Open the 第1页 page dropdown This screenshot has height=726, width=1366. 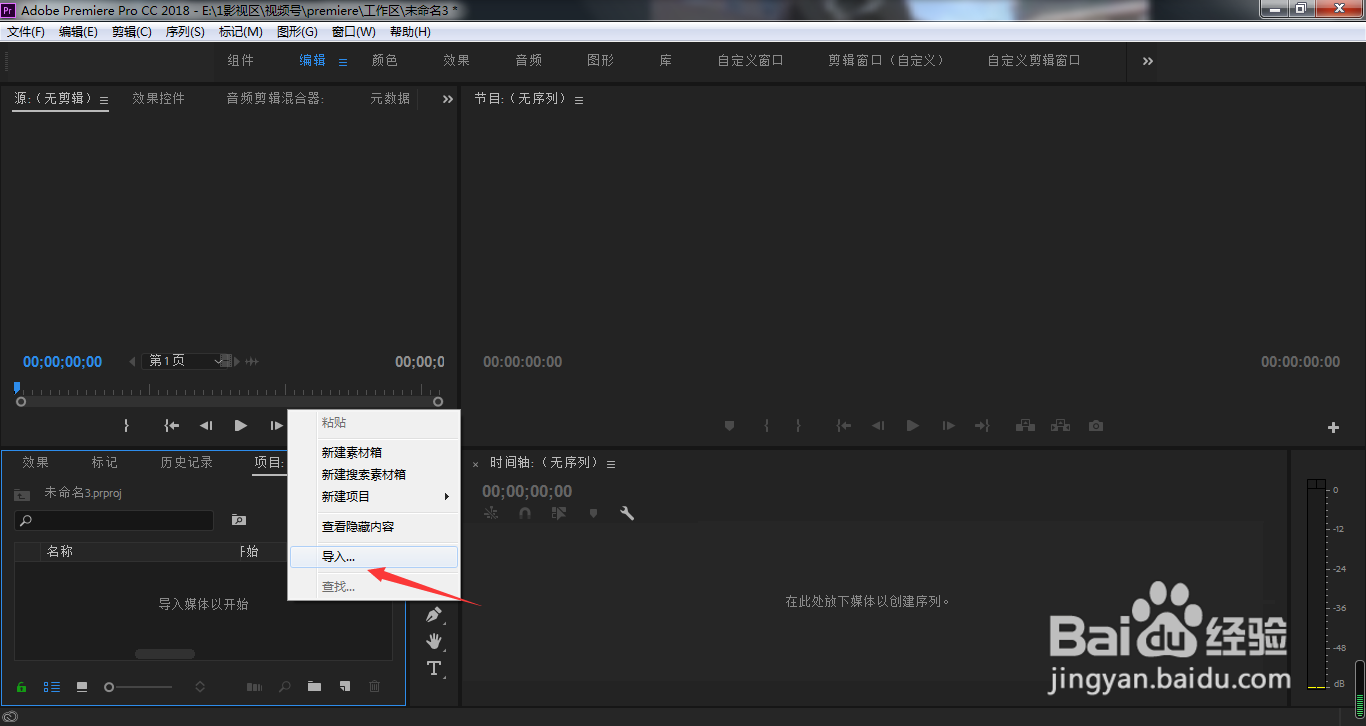tap(185, 361)
